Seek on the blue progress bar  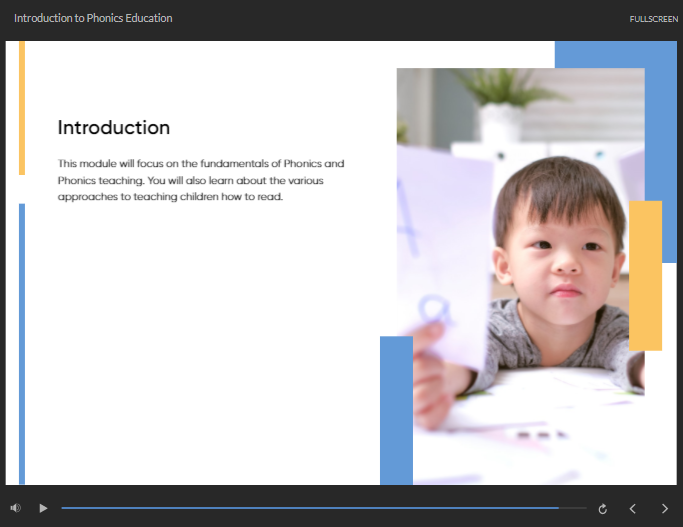tap(324, 508)
